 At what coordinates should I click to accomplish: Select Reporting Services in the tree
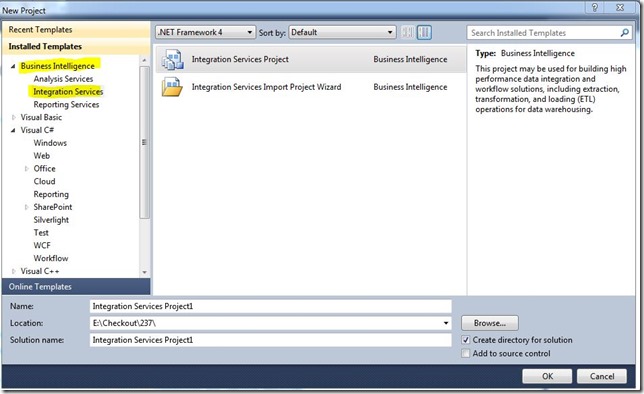click(66, 105)
